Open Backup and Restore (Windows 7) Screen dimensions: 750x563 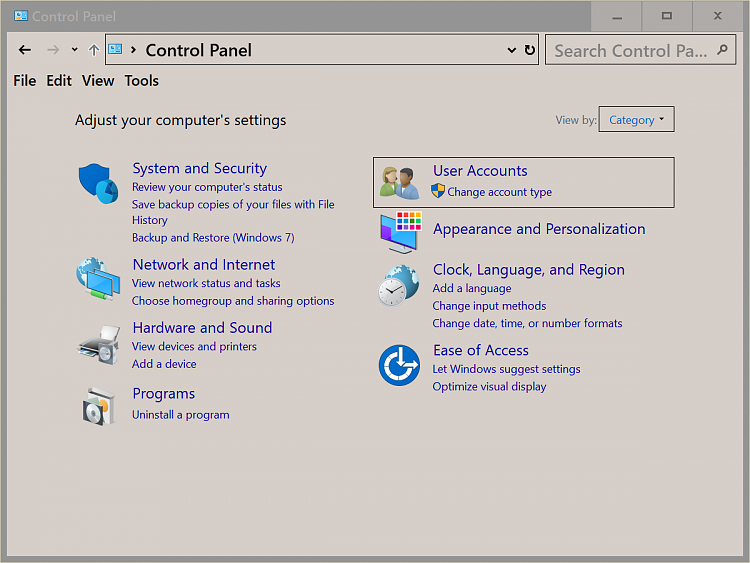click(213, 238)
